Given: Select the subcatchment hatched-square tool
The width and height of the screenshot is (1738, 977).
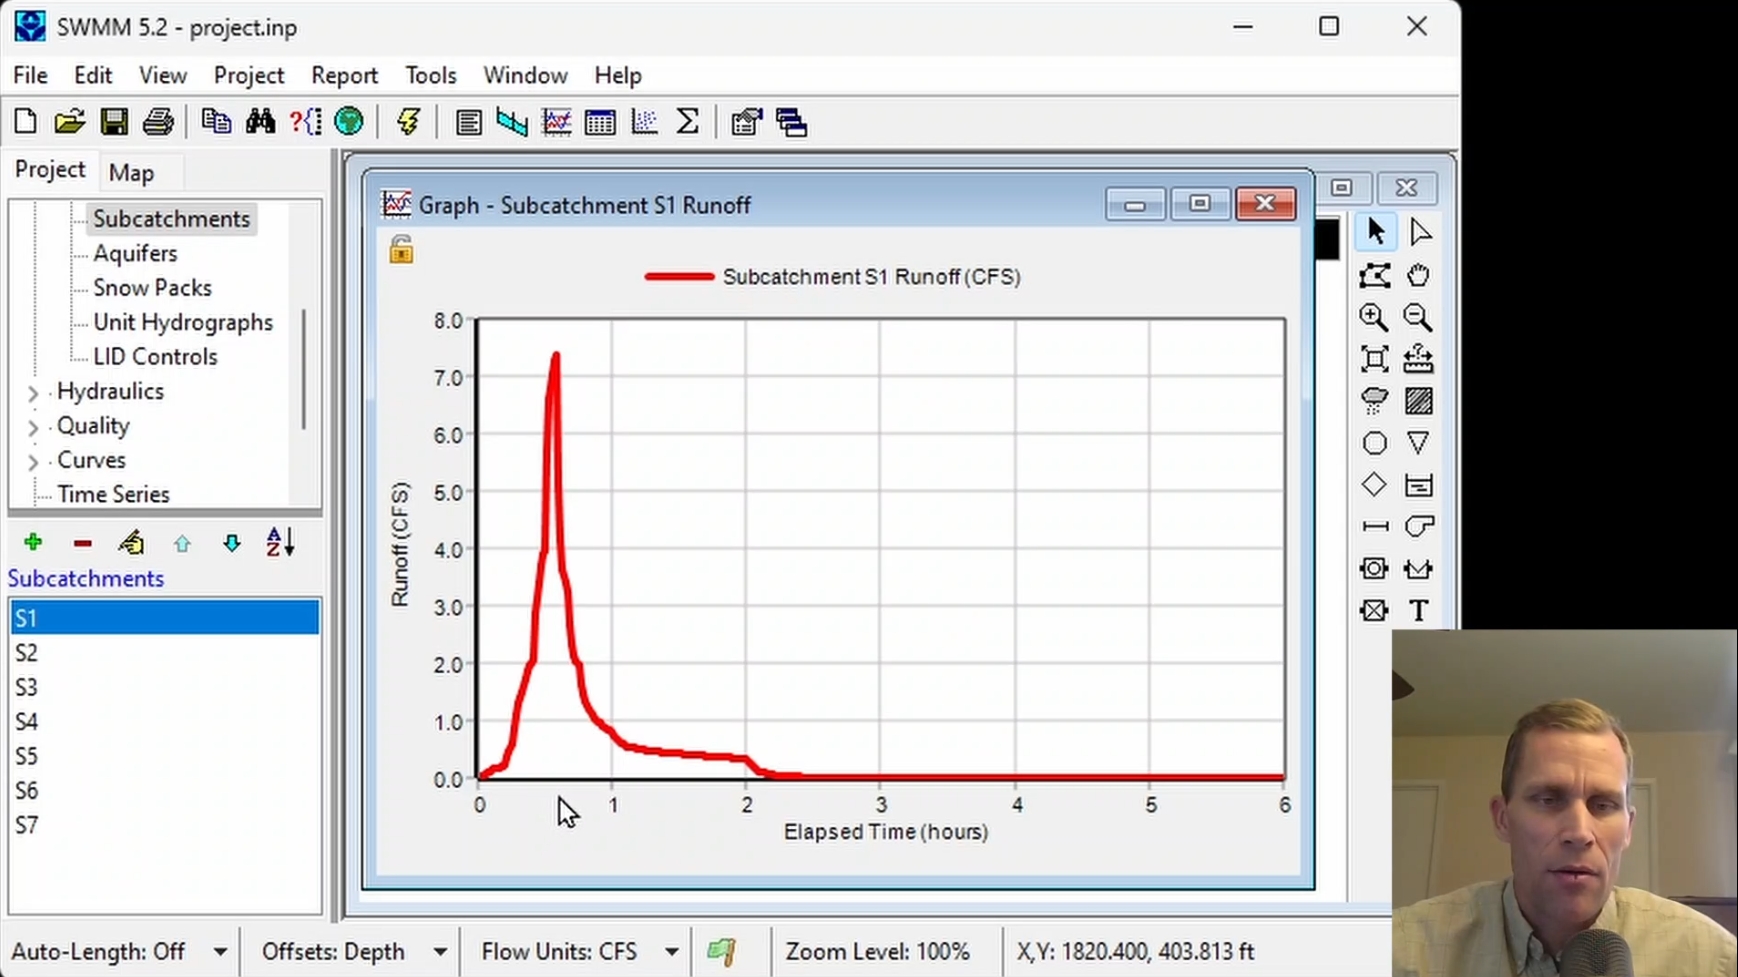Looking at the screenshot, I should 1418,401.
